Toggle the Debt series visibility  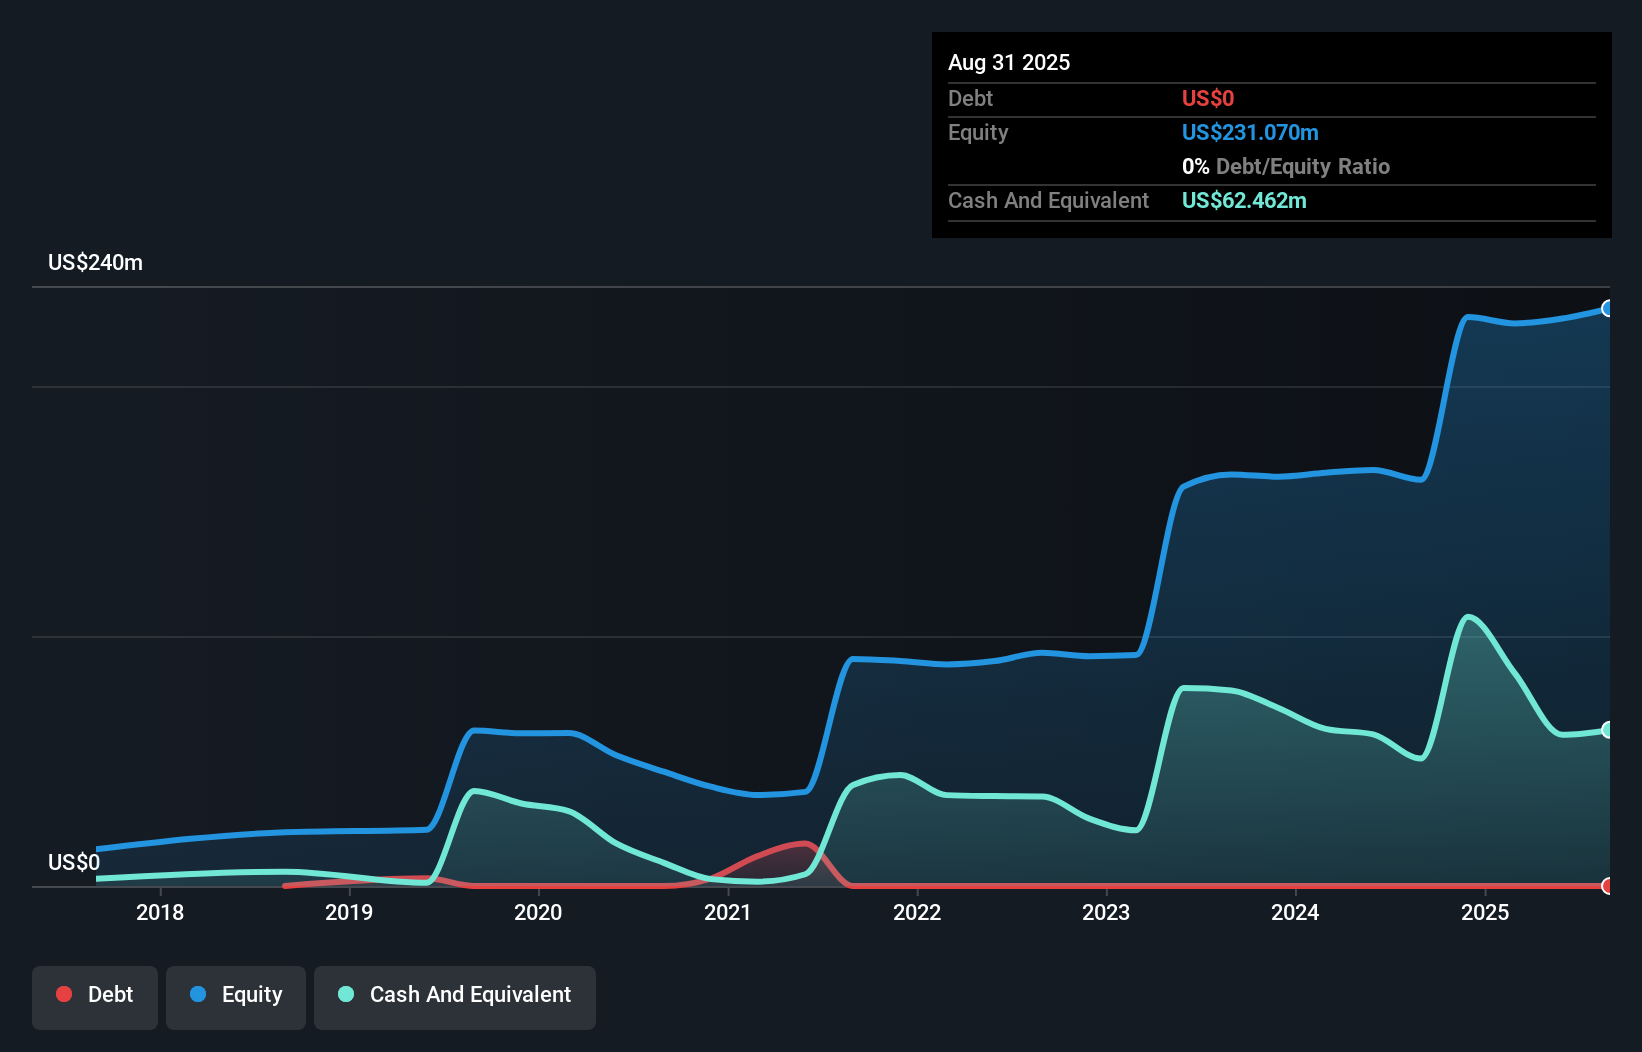[94, 996]
